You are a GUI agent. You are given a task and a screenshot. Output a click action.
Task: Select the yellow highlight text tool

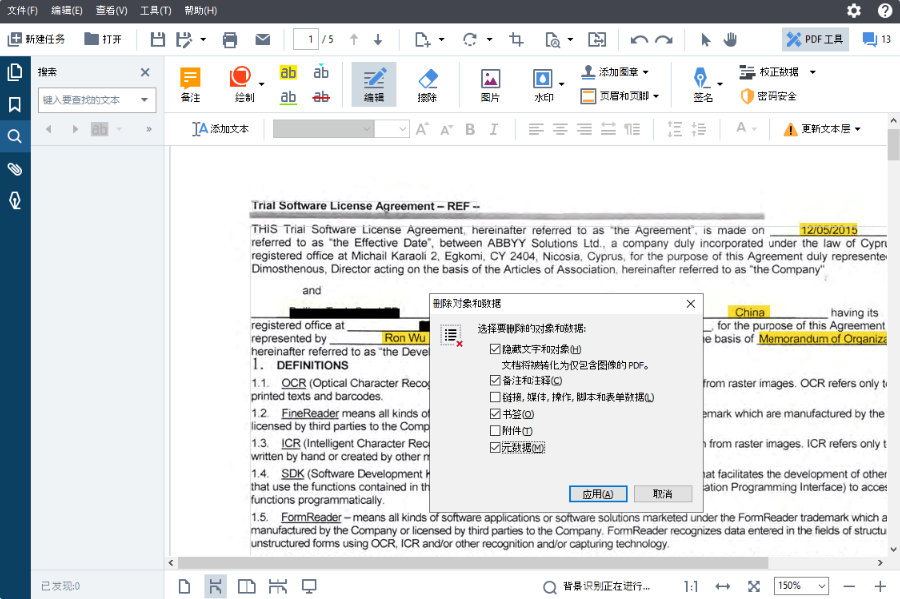pos(288,72)
